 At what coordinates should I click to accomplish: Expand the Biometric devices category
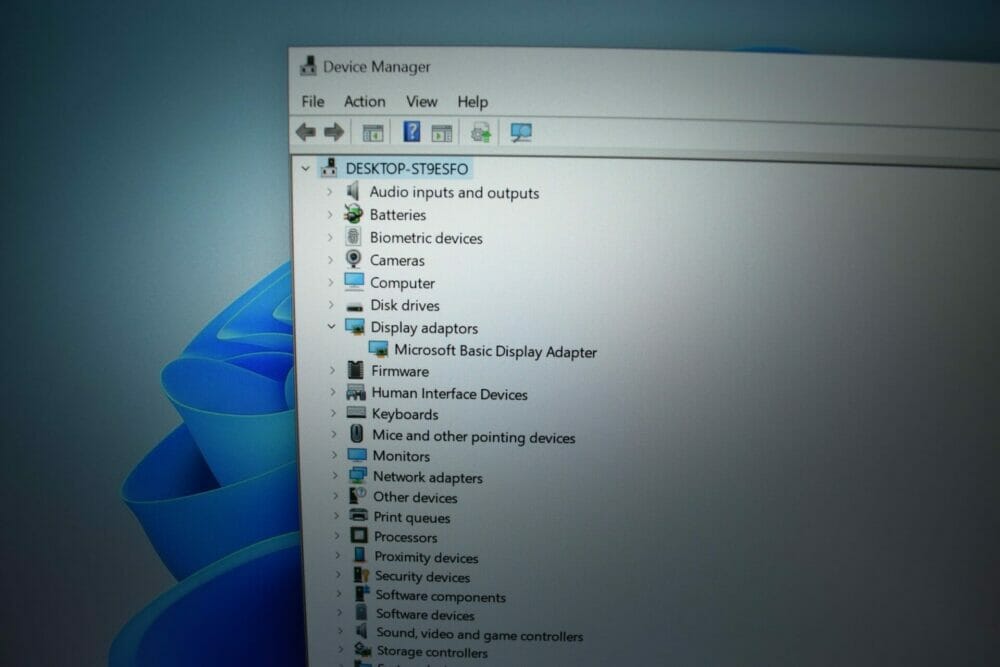click(330, 237)
